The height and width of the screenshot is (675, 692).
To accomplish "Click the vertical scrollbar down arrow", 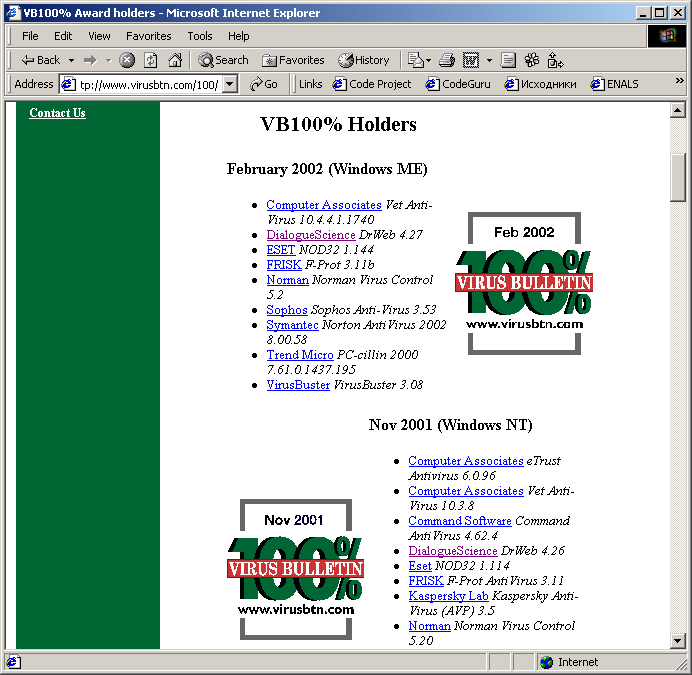I will click(678, 640).
